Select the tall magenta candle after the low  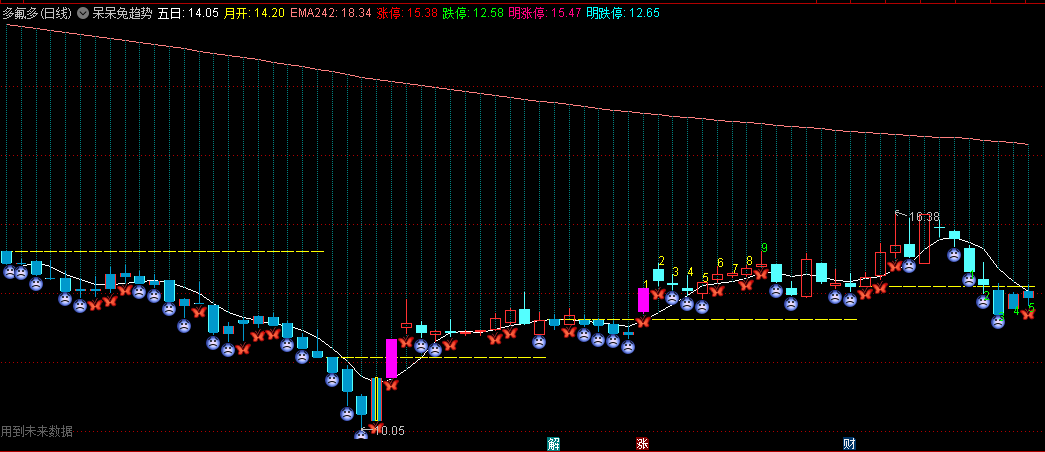pos(391,359)
